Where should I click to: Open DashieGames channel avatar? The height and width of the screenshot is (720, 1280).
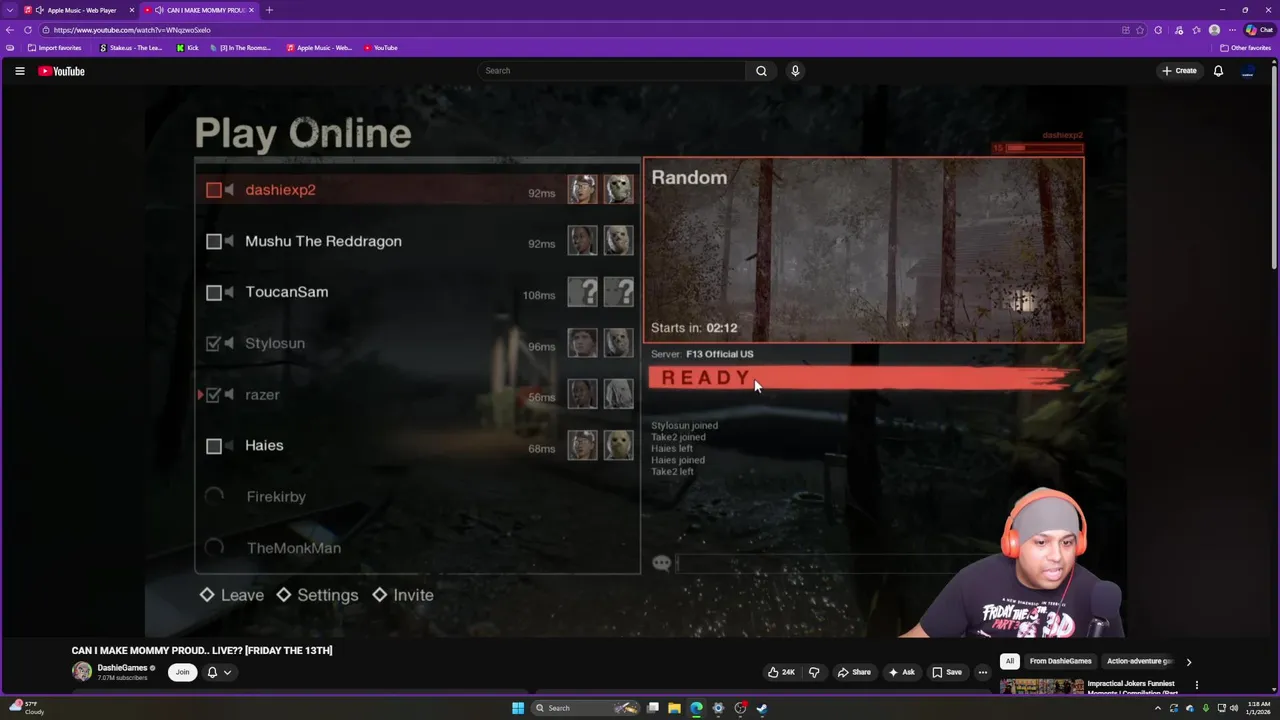(x=82, y=672)
